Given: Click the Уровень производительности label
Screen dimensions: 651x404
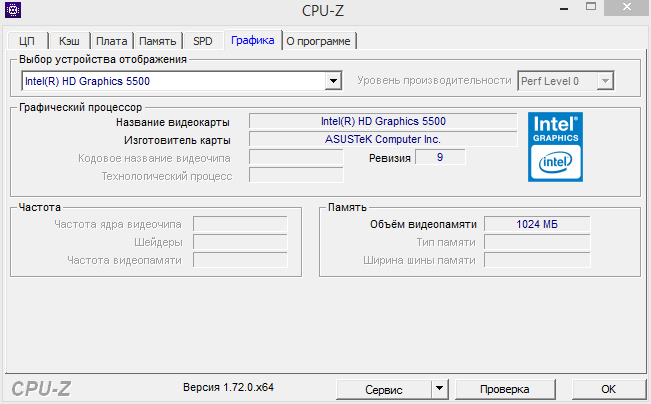Looking at the screenshot, I should pyautogui.click(x=434, y=81).
